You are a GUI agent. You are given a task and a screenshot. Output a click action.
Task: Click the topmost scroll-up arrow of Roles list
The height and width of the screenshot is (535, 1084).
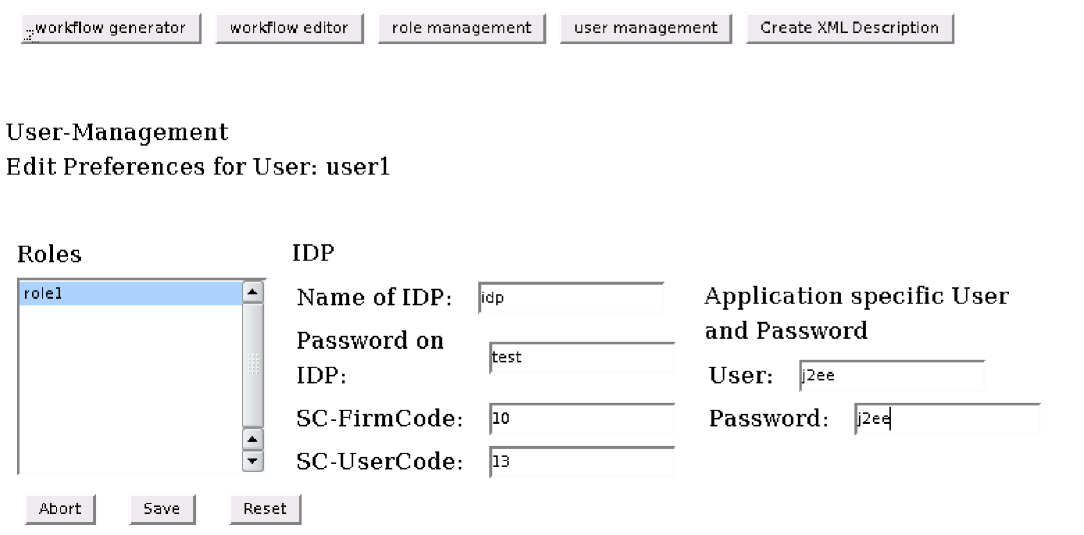pos(253,292)
